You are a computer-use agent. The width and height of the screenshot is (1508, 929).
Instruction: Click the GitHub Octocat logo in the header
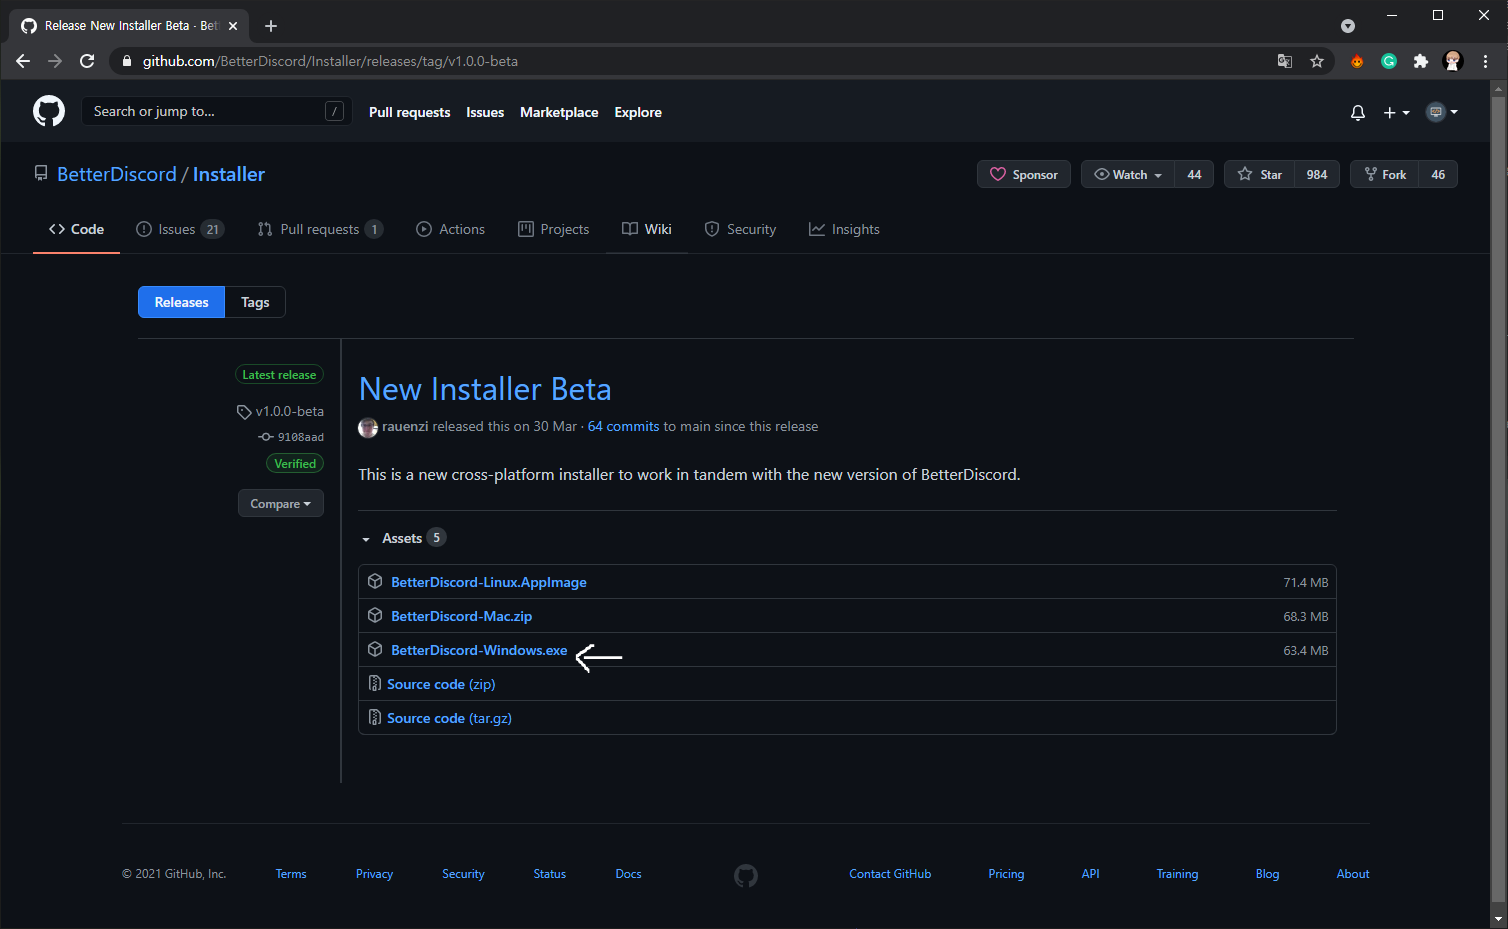click(49, 111)
